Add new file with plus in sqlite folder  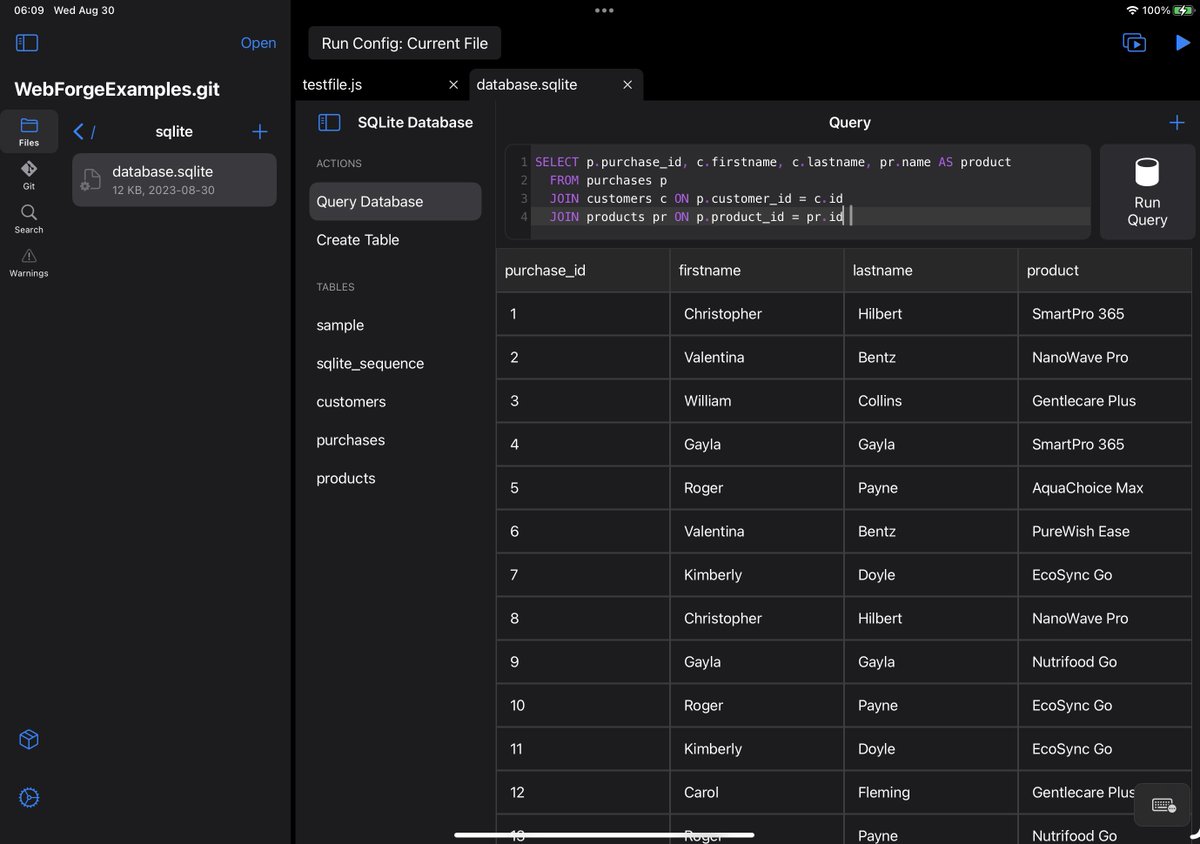259,131
